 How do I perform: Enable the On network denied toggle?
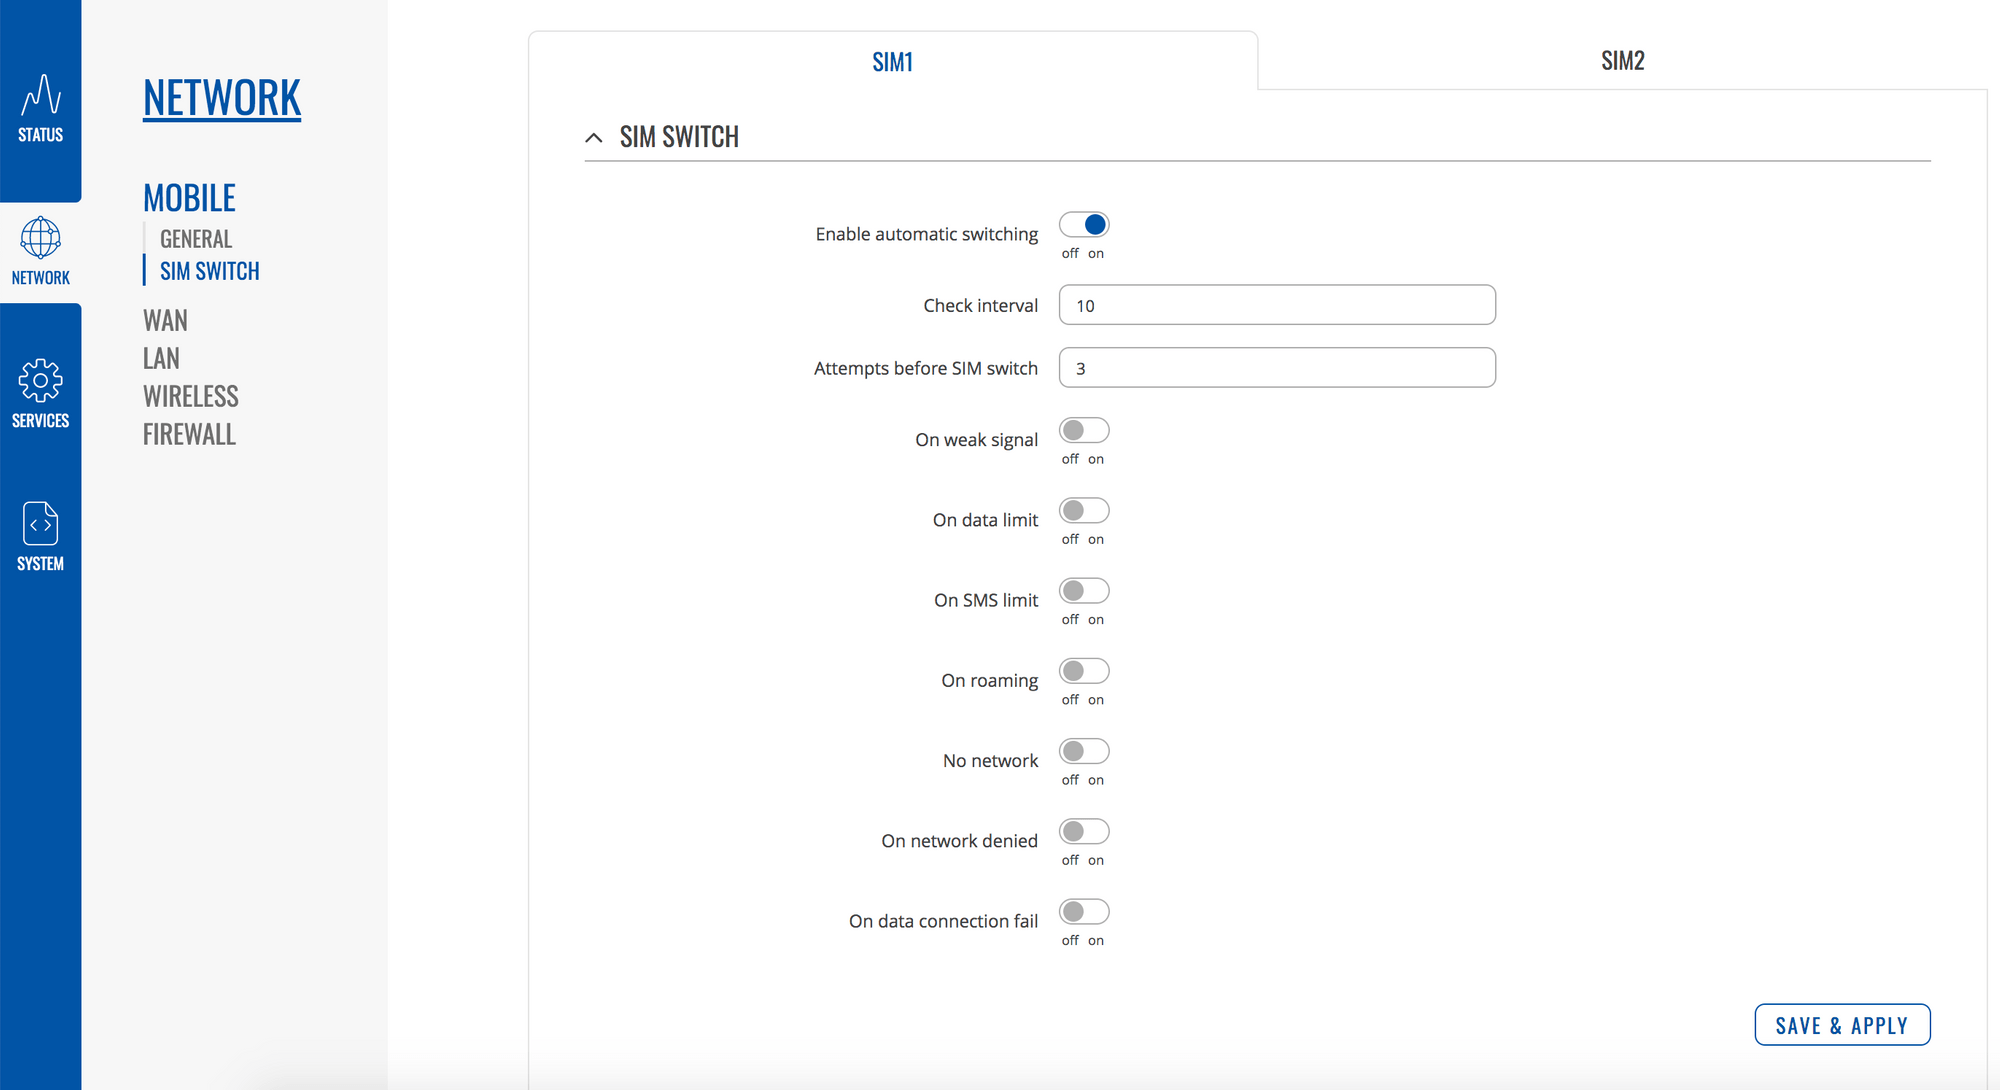pos(1084,831)
